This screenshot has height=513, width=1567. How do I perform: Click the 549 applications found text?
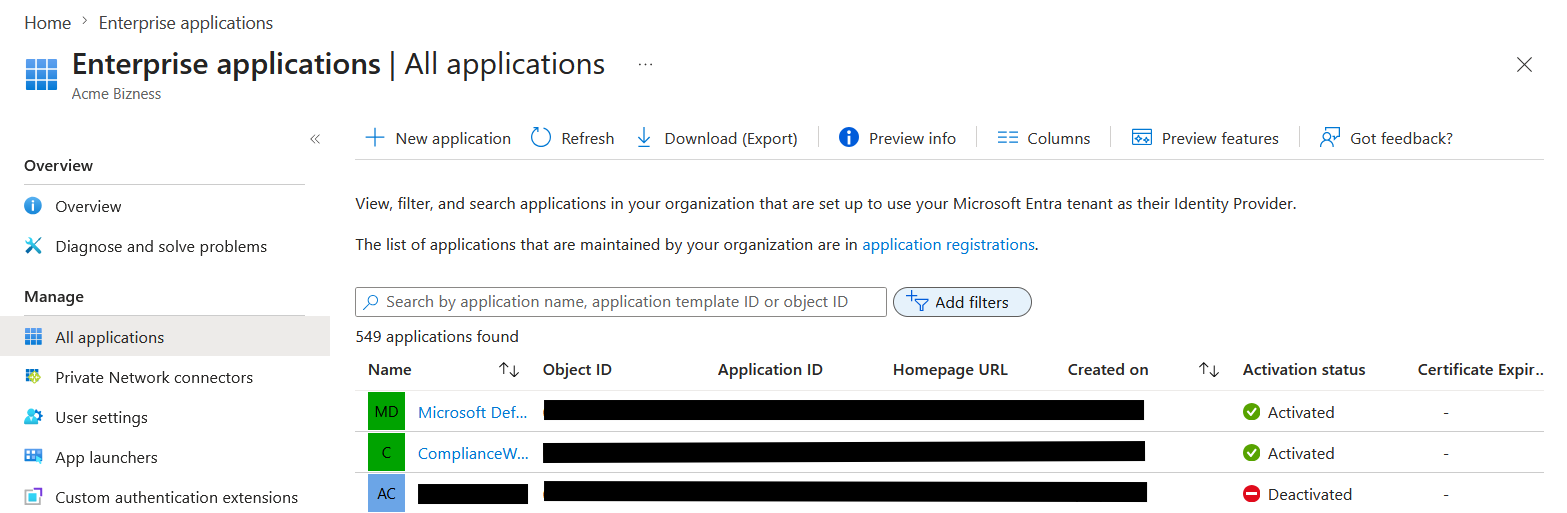[x=437, y=336]
